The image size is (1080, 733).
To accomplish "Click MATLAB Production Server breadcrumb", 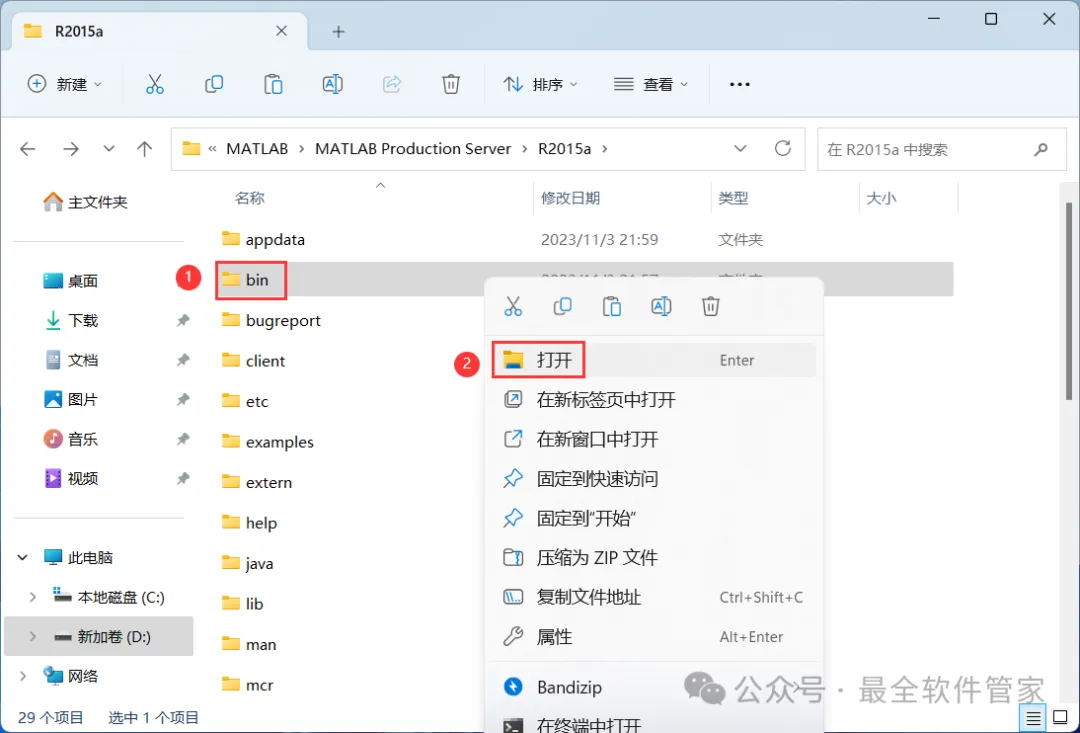I will click(413, 149).
